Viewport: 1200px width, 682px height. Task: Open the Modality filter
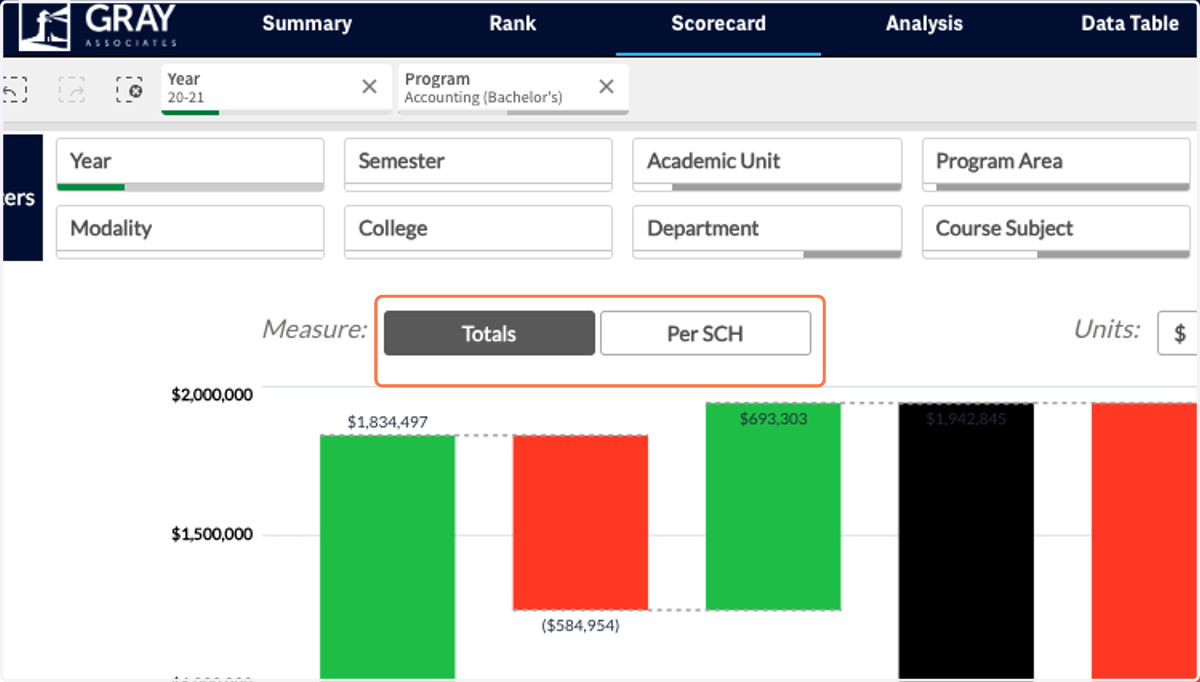190,232
